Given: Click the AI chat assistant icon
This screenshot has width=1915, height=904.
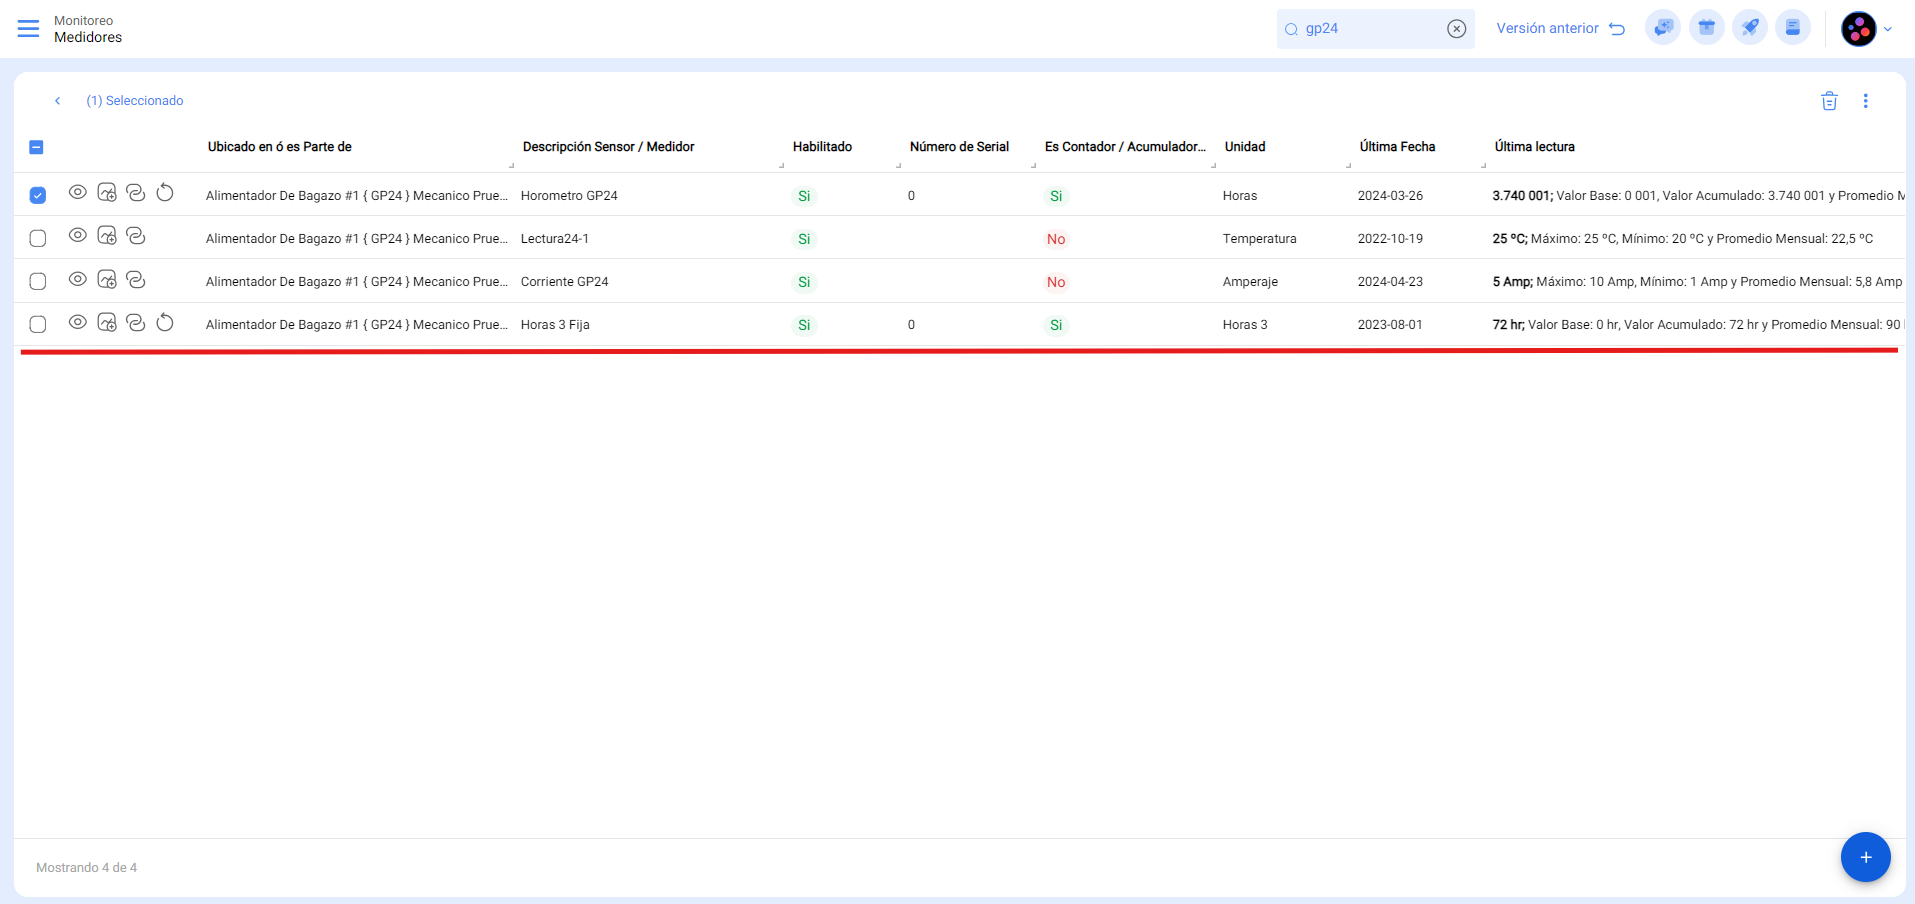Looking at the screenshot, I should pyautogui.click(x=1663, y=28).
